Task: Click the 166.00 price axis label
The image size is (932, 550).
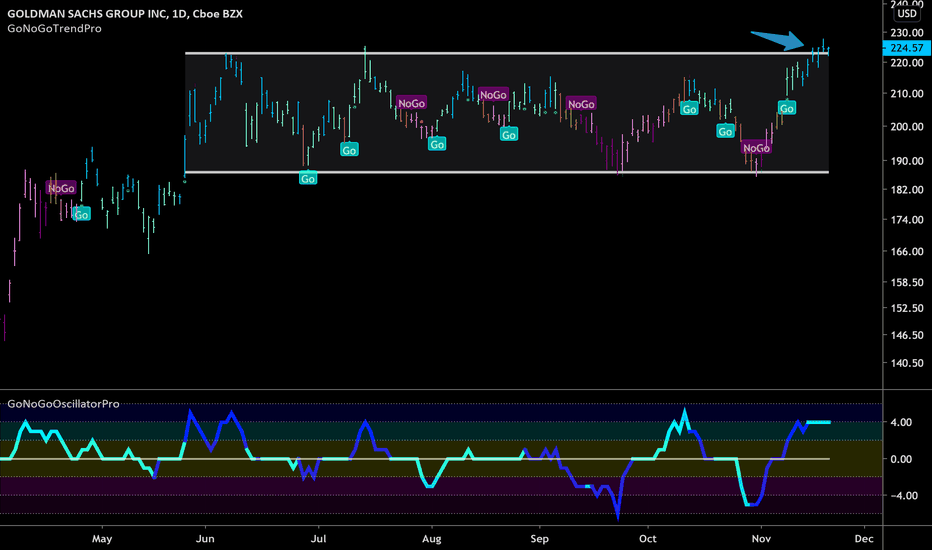Action: [906, 251]
